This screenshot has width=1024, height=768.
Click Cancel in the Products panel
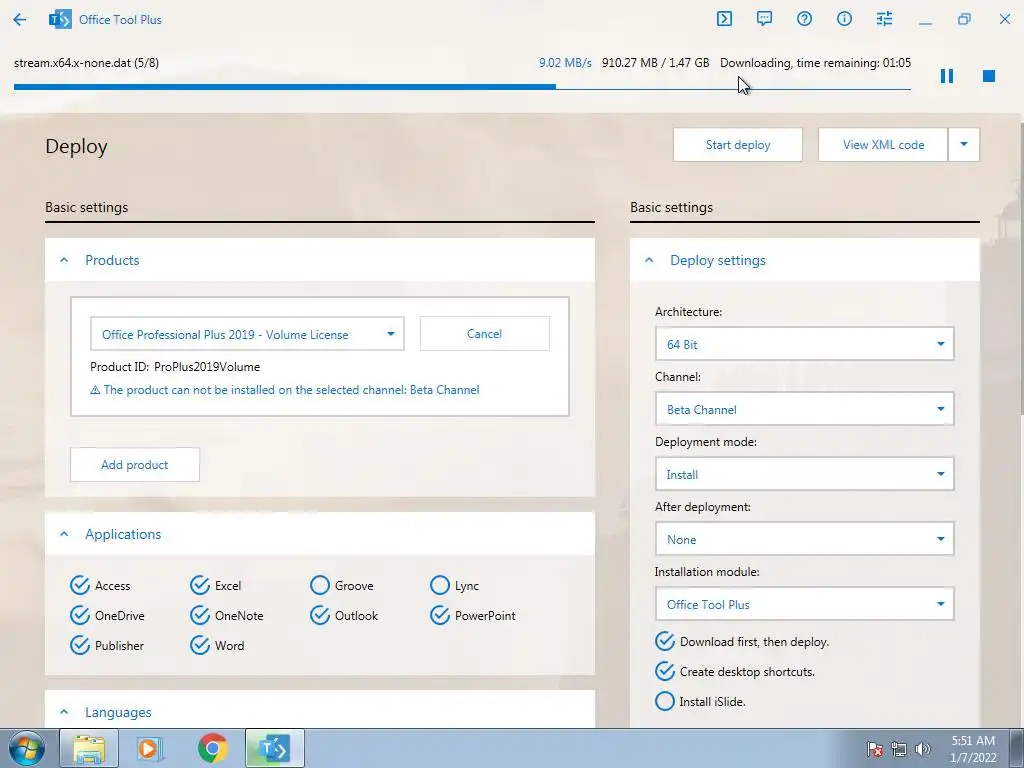point(485,334)
